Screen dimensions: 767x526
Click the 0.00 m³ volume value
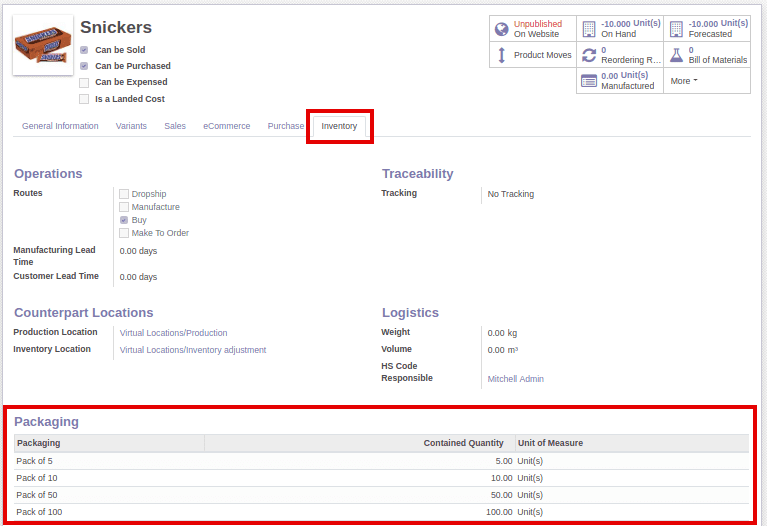pyautogui.click(x=502, y=350)
